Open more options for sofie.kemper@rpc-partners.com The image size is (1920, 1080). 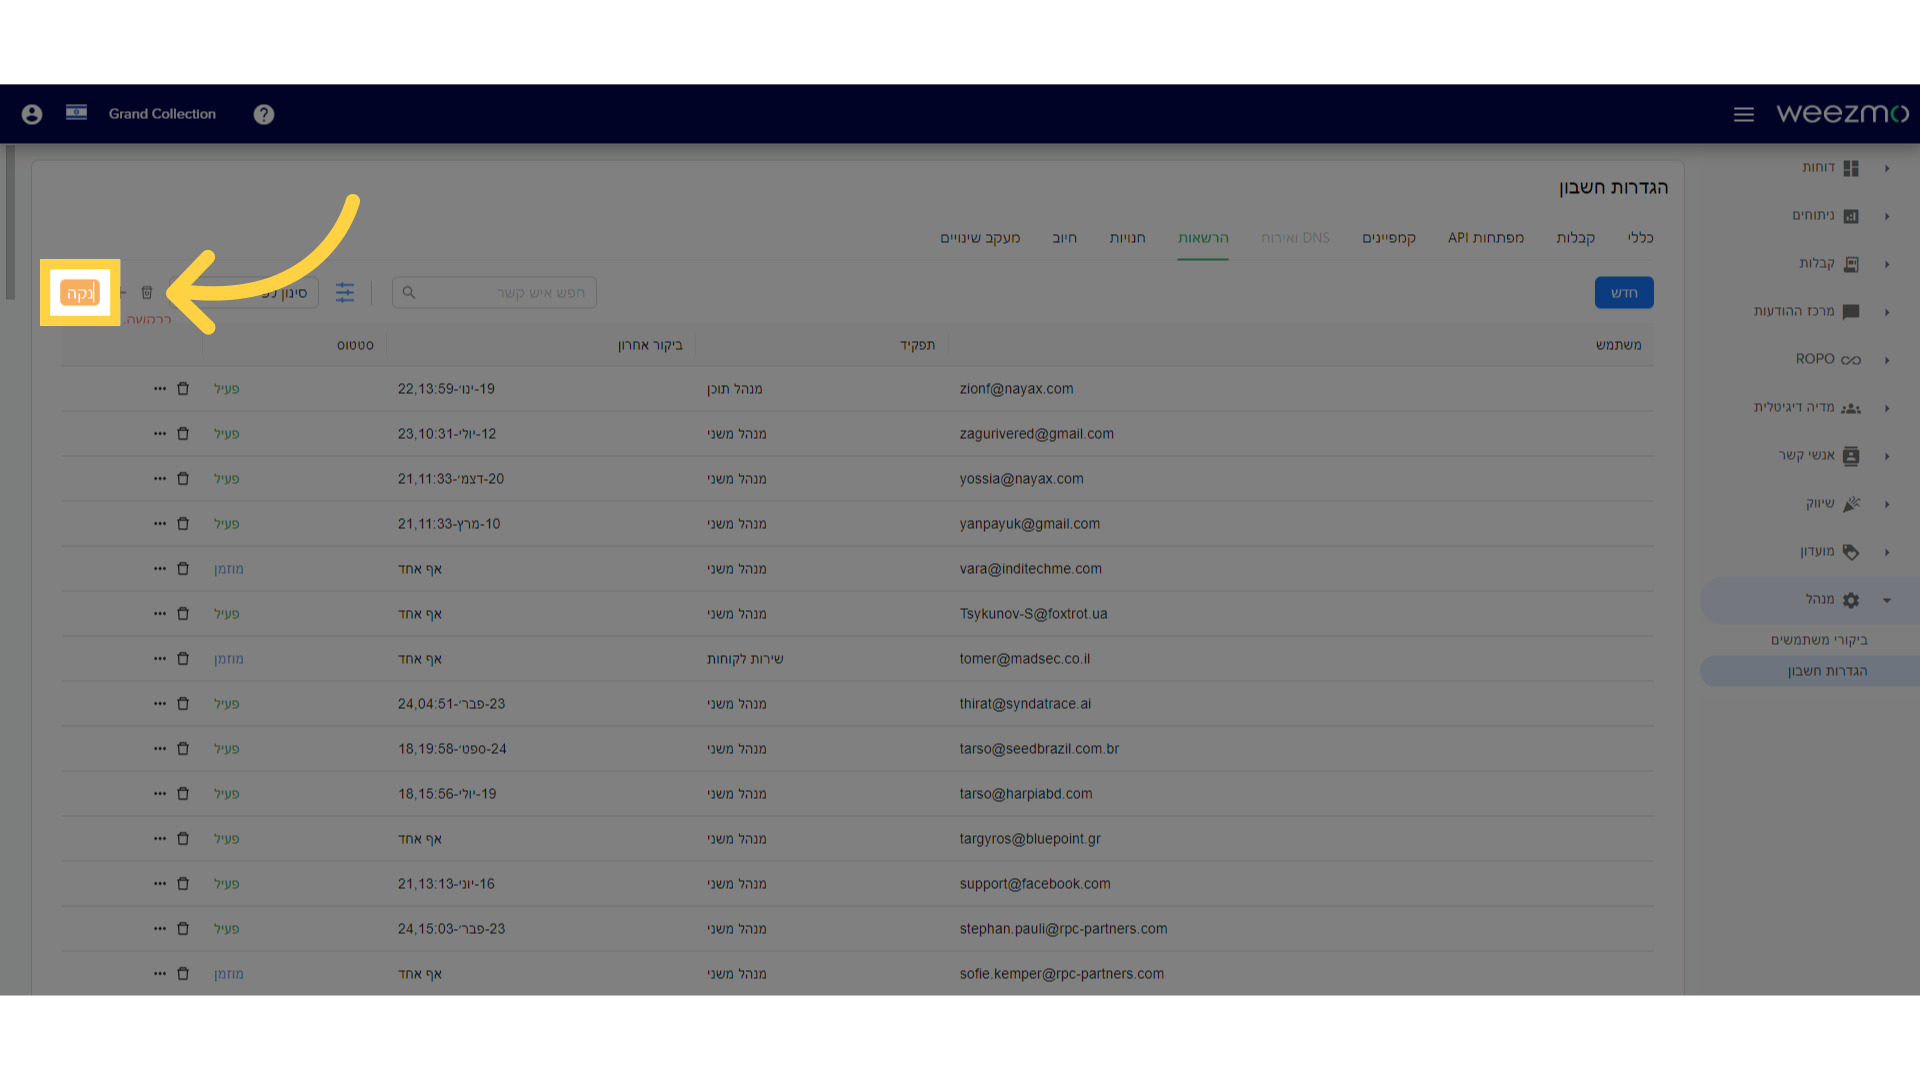coord(160,973)
